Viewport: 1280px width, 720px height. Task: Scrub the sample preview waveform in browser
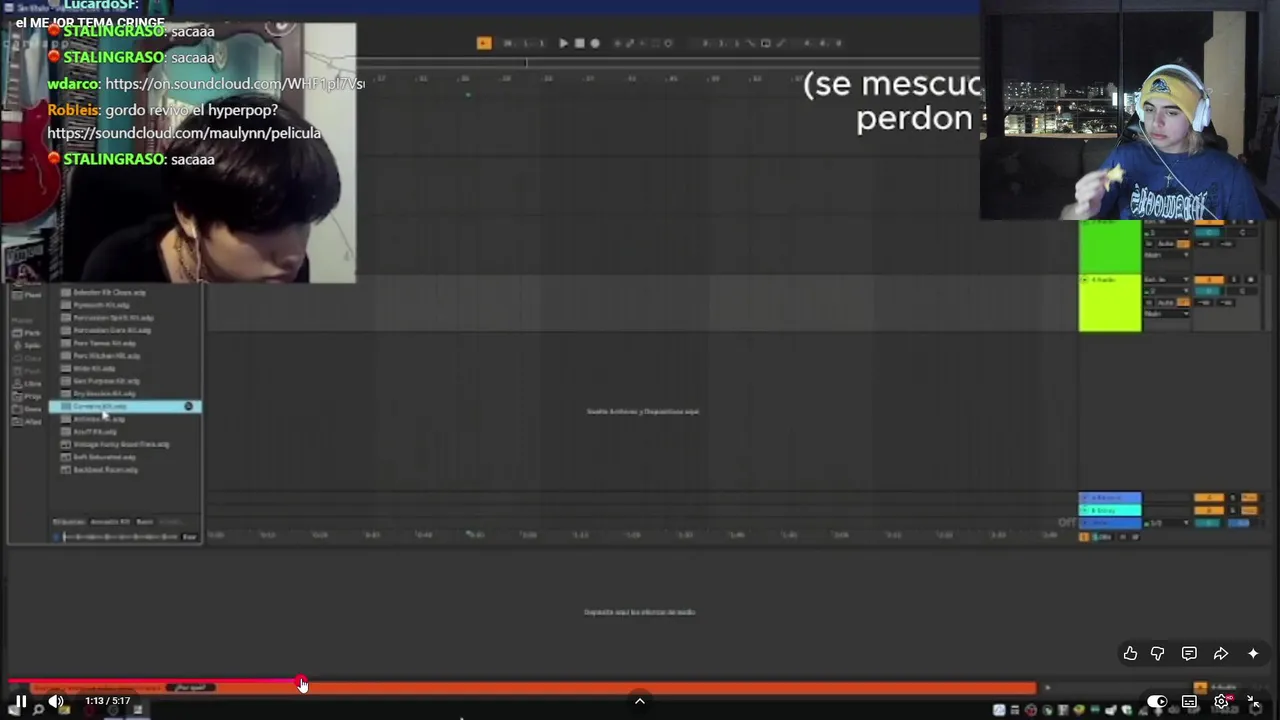(x=120, y=537)
